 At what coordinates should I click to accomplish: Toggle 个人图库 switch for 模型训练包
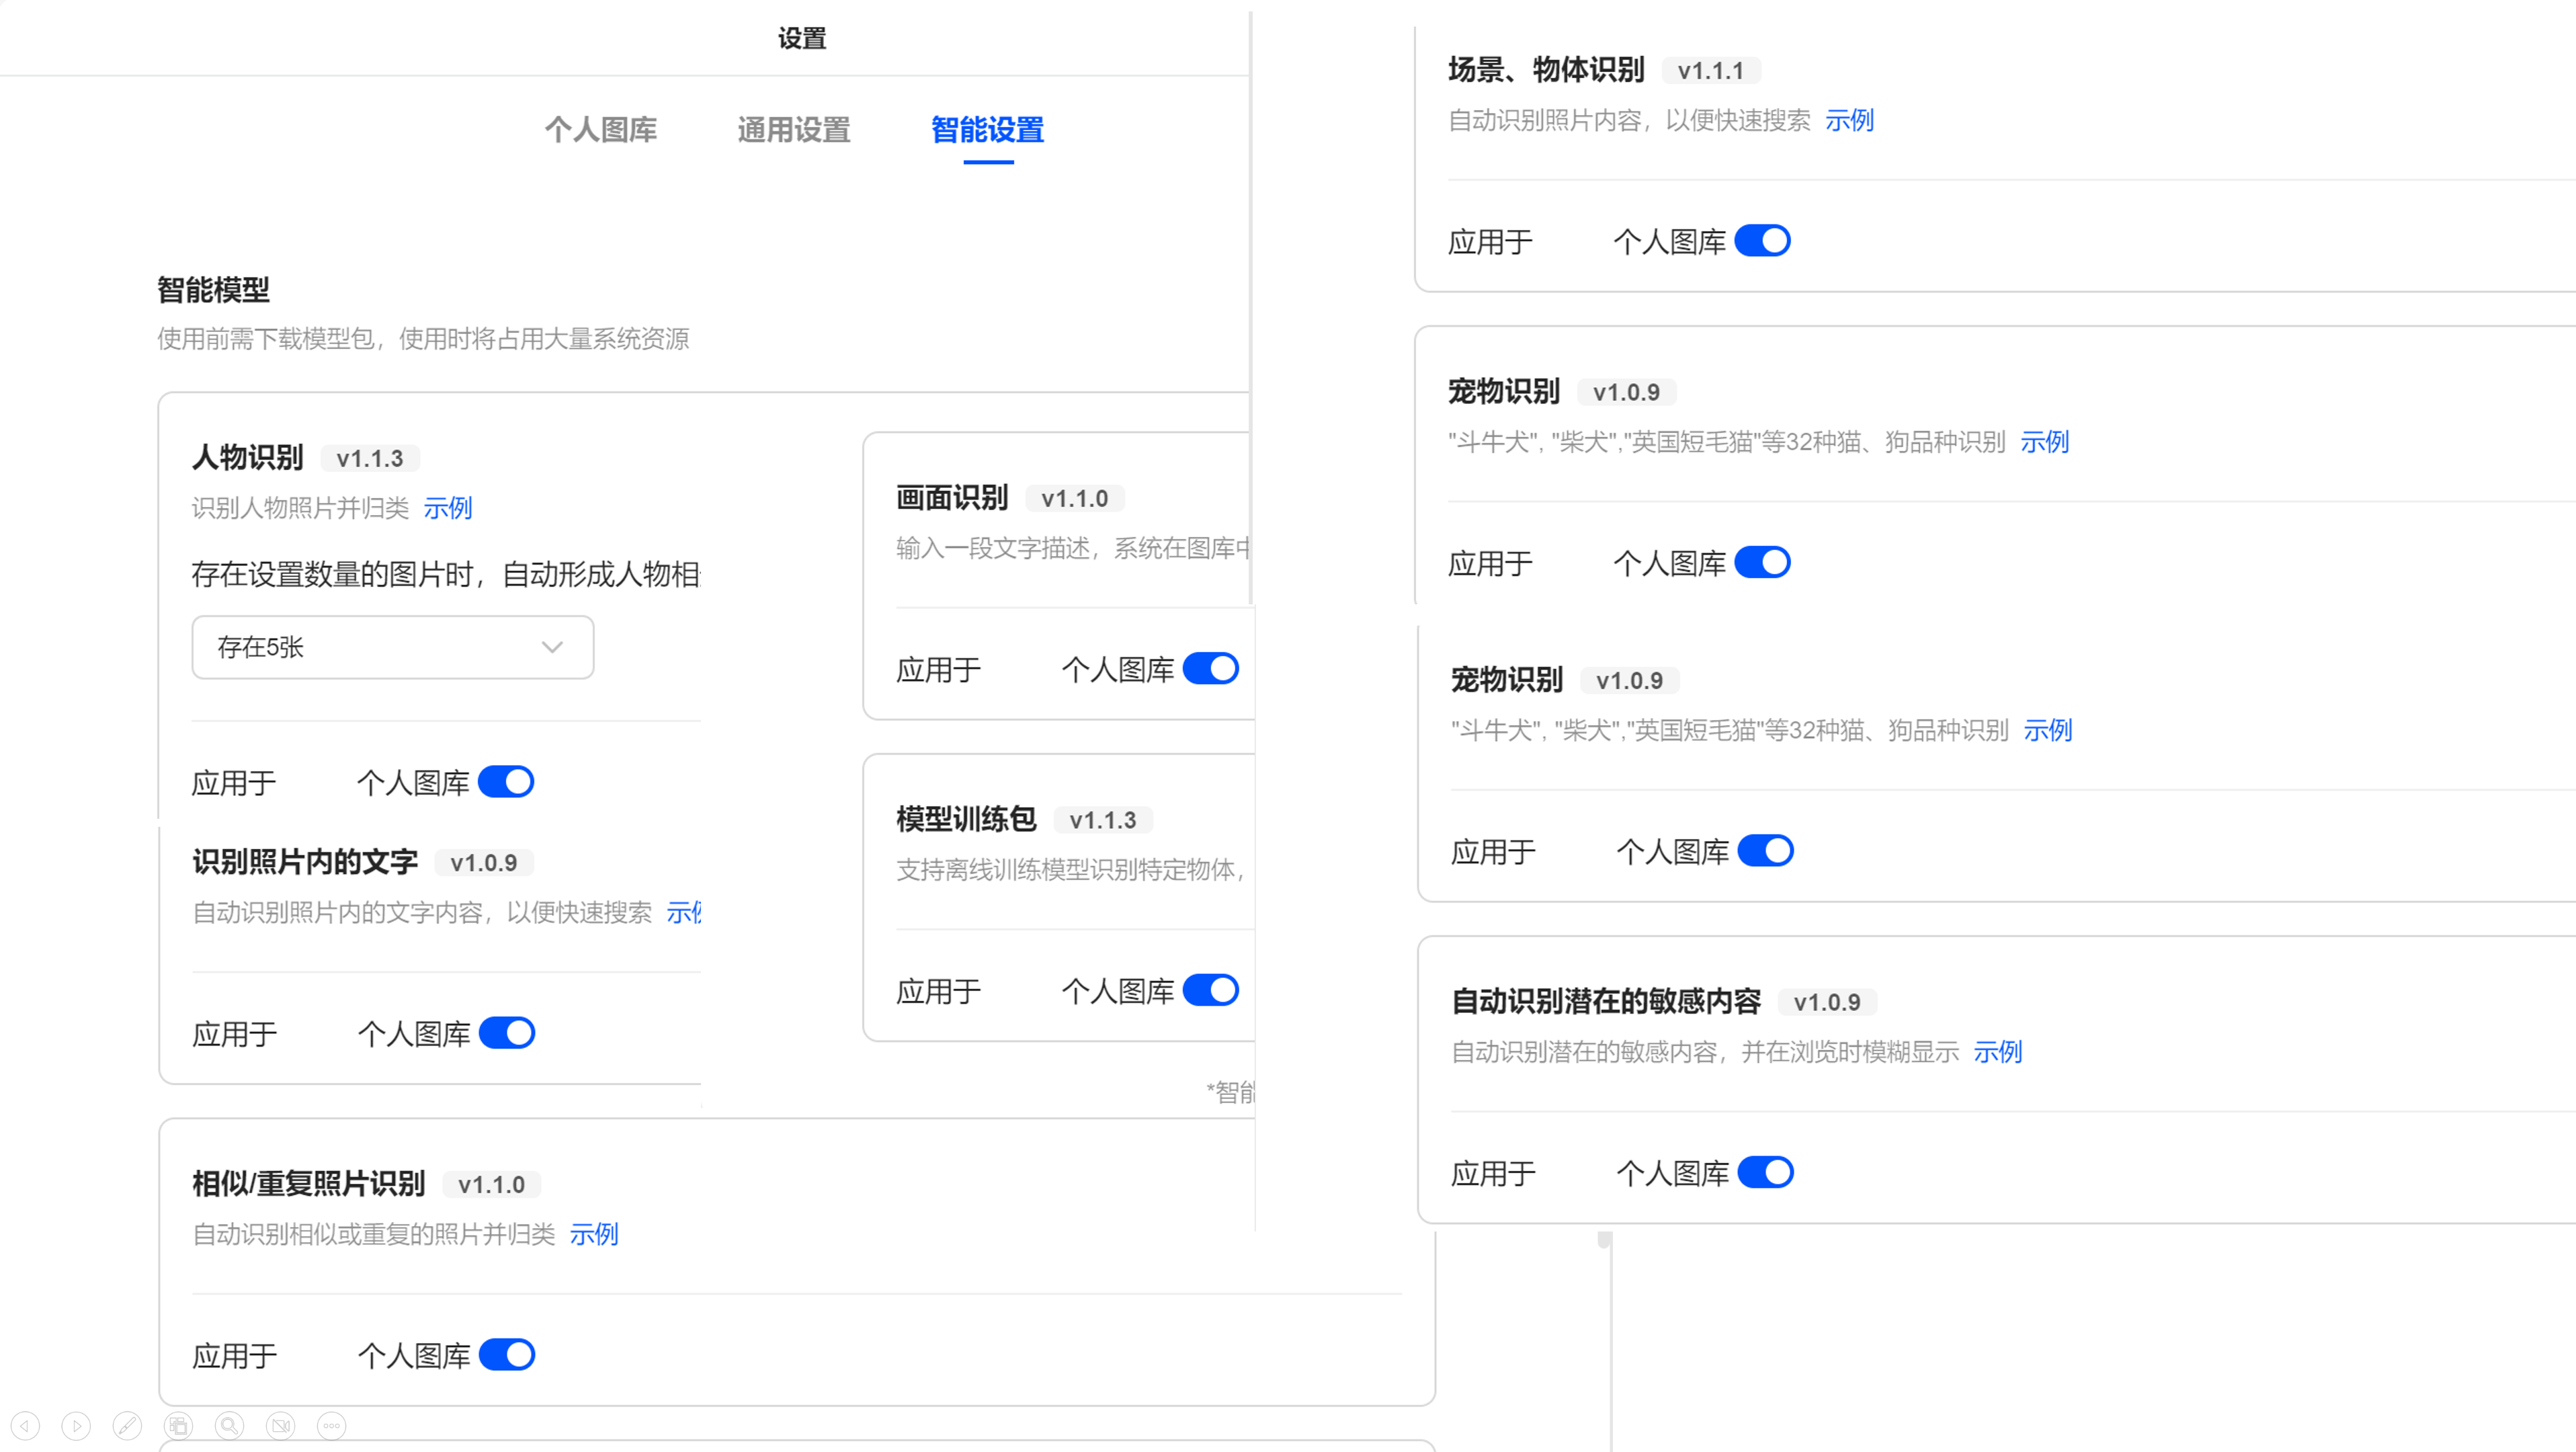(1211, 991)
